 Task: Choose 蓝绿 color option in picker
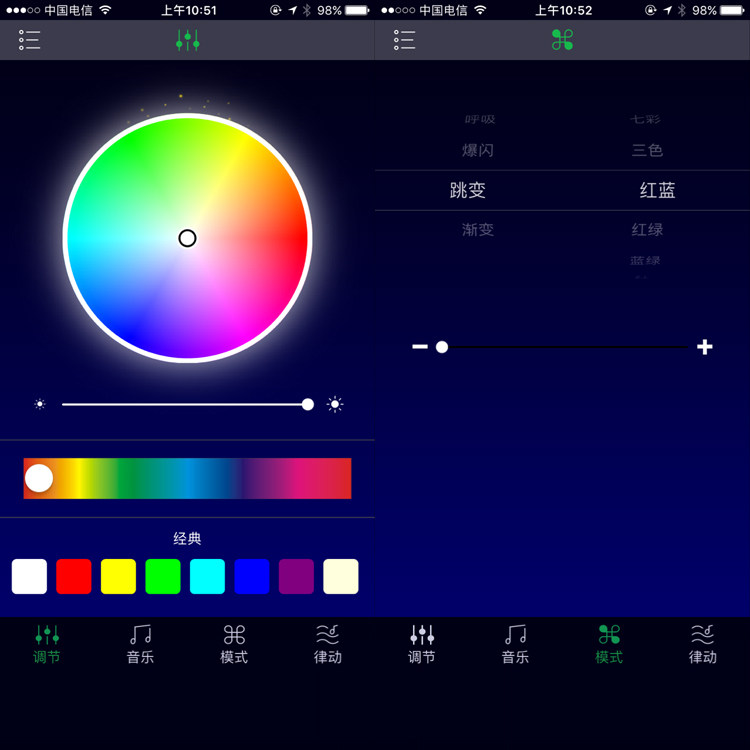[645, 261]
